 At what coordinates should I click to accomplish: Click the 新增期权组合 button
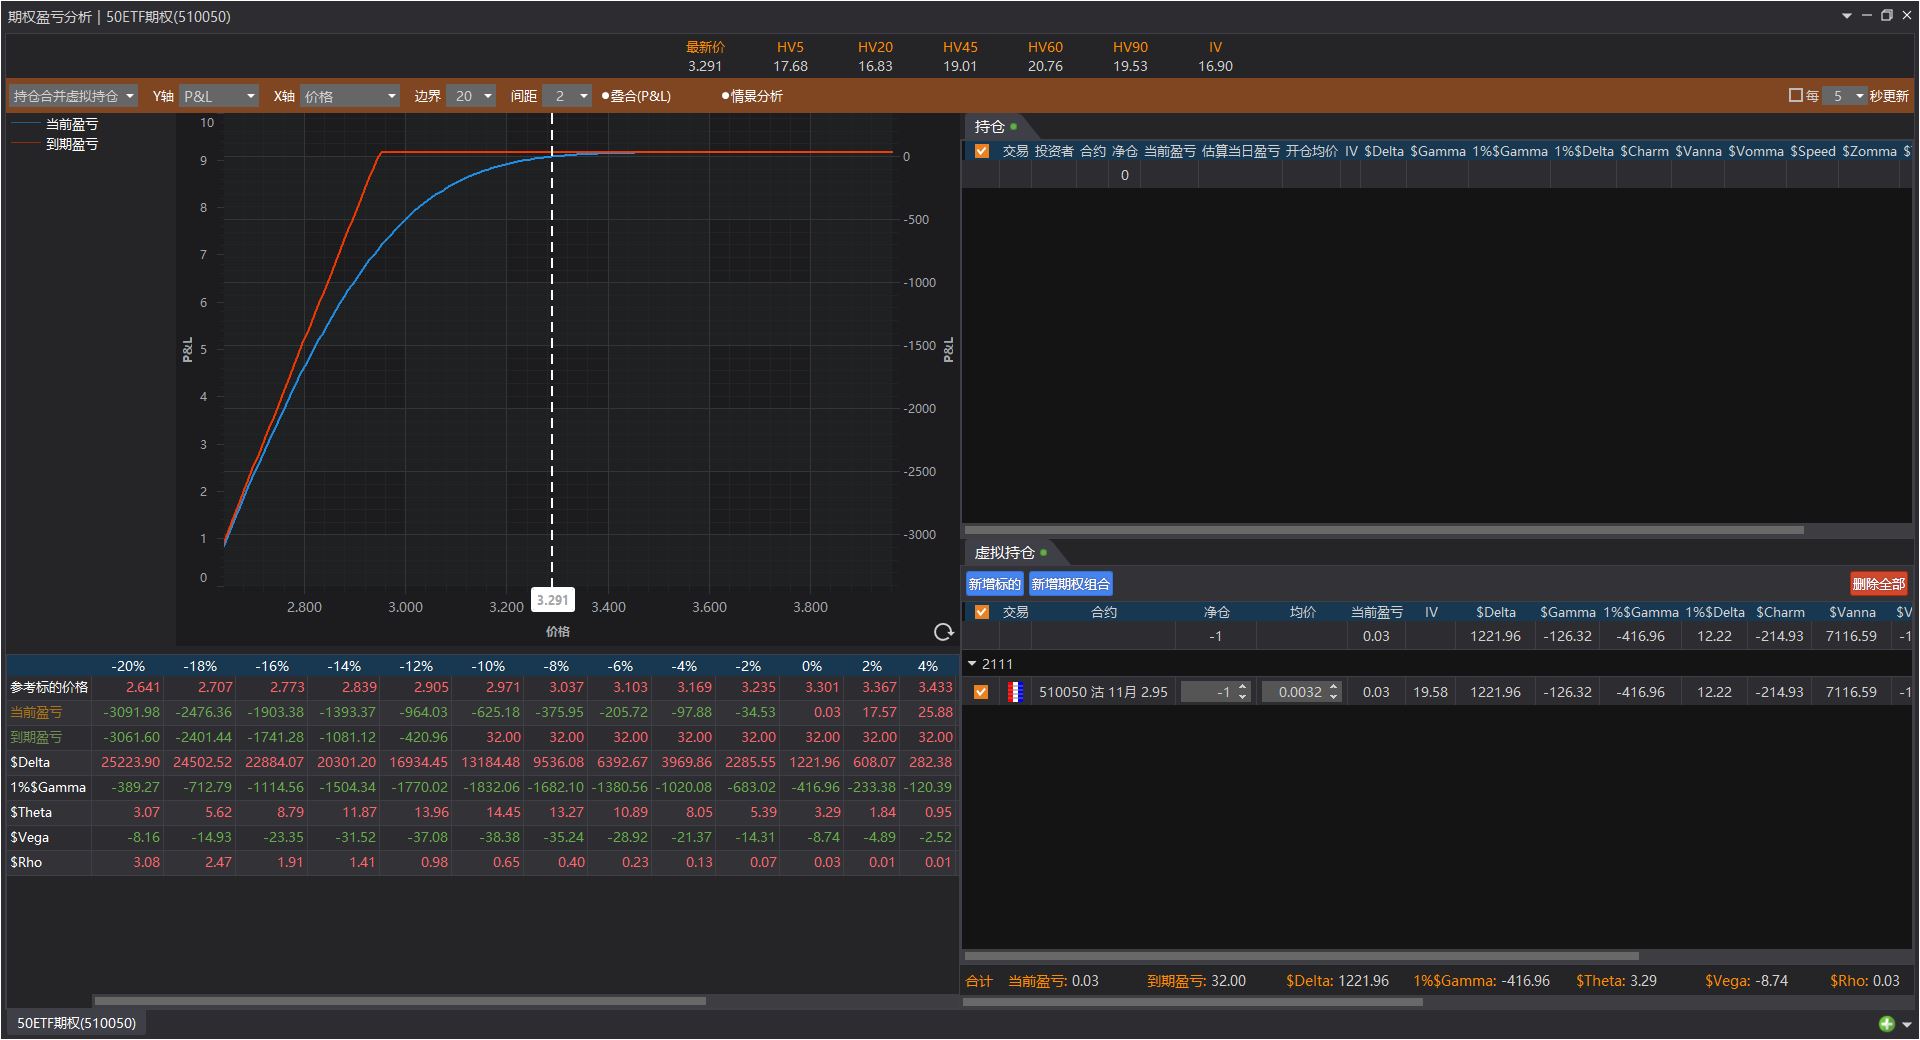coord(1070,584)
